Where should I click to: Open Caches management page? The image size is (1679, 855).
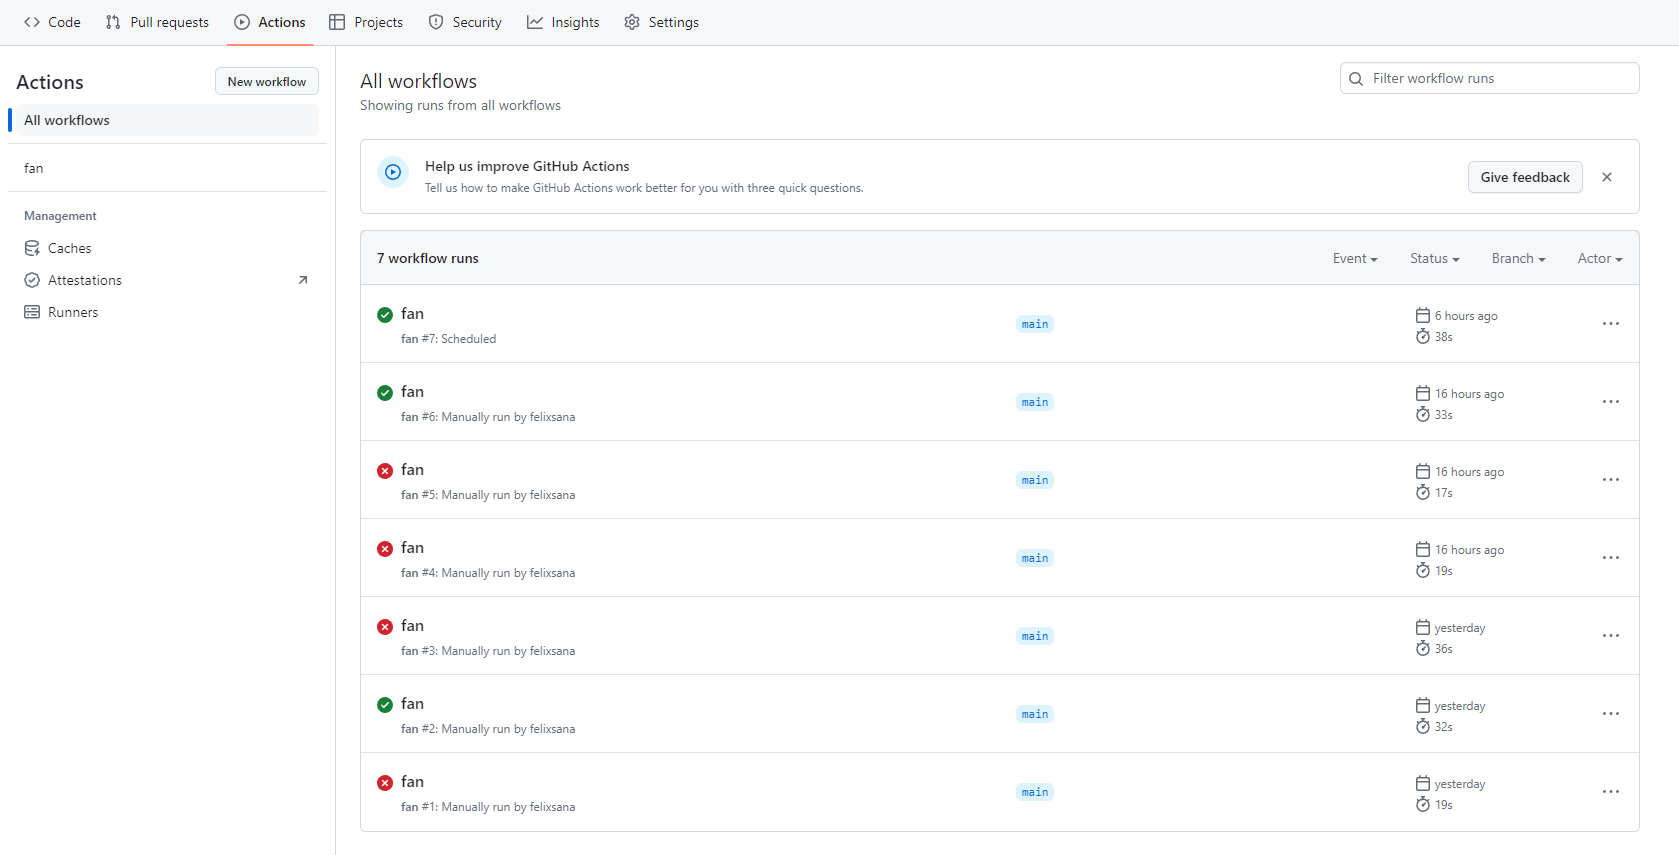tap(167, 248)
